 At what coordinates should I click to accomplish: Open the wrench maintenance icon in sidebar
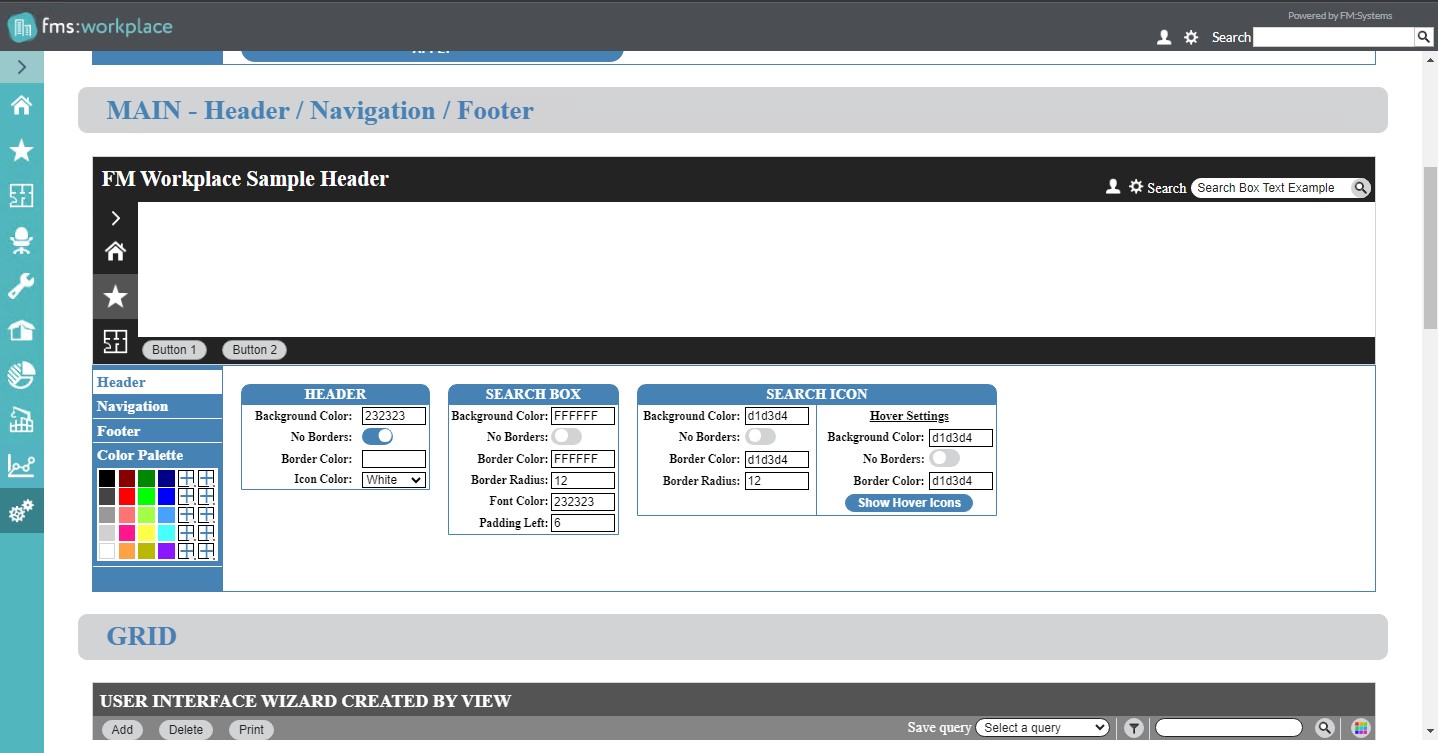21,286
